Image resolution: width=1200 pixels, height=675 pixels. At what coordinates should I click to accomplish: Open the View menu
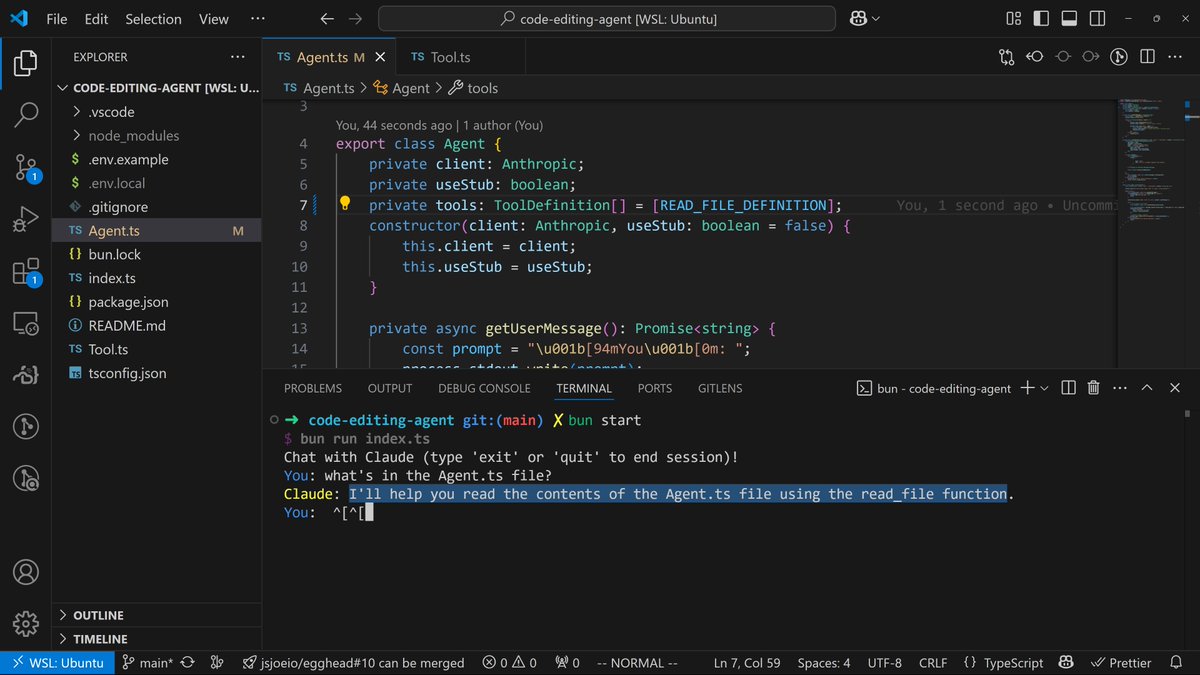pyautogui.click(x=213, y=19)
